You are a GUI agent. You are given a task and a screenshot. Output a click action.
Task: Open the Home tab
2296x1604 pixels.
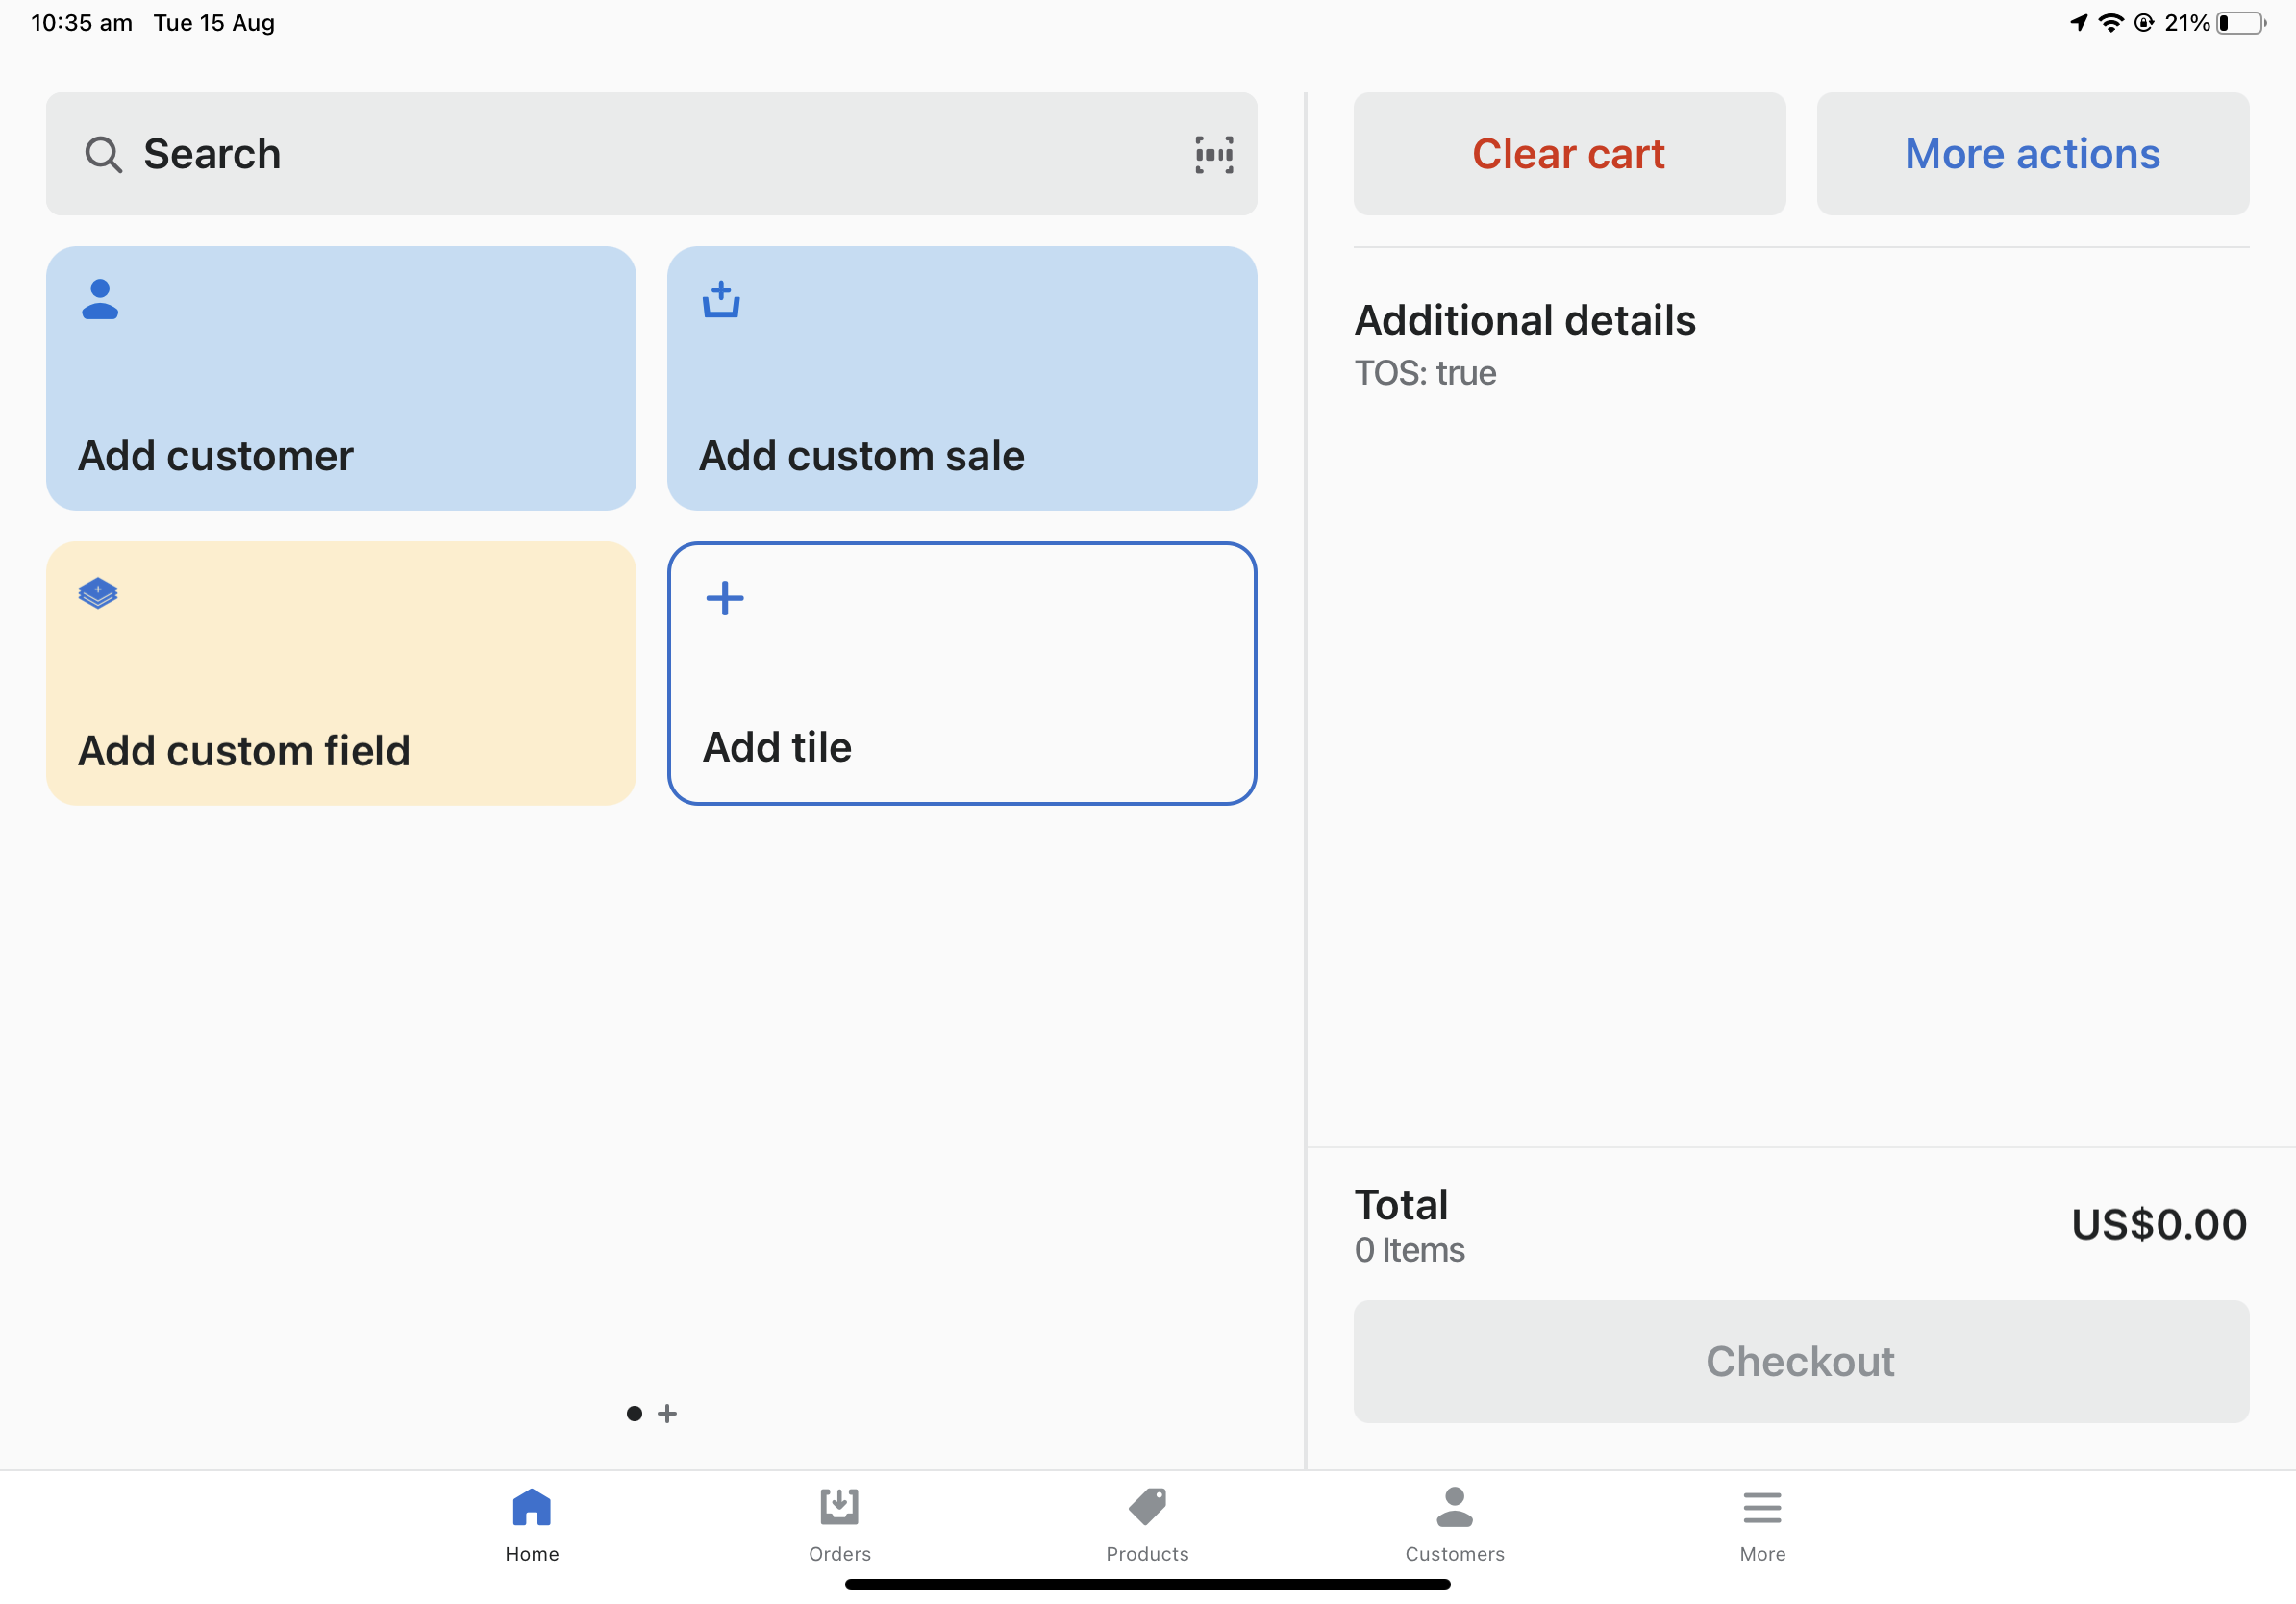(x=532, y=1525)
